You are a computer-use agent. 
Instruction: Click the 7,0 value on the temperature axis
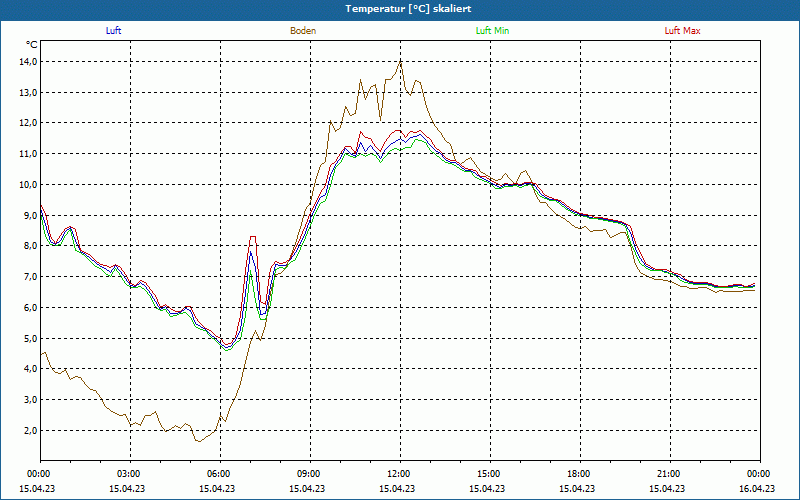31,277
